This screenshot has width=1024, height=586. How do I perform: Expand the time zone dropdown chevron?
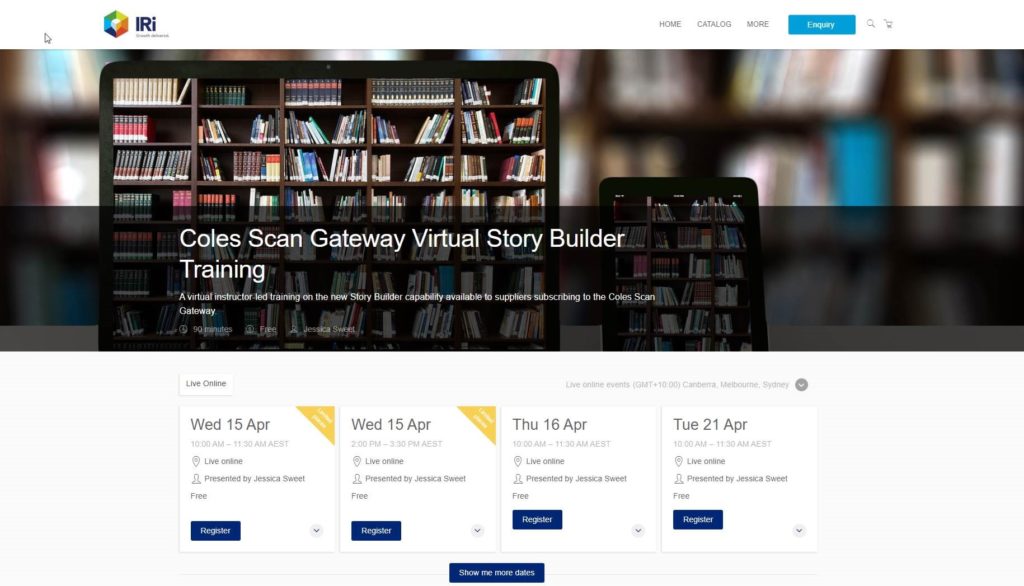tap(801, 385)
